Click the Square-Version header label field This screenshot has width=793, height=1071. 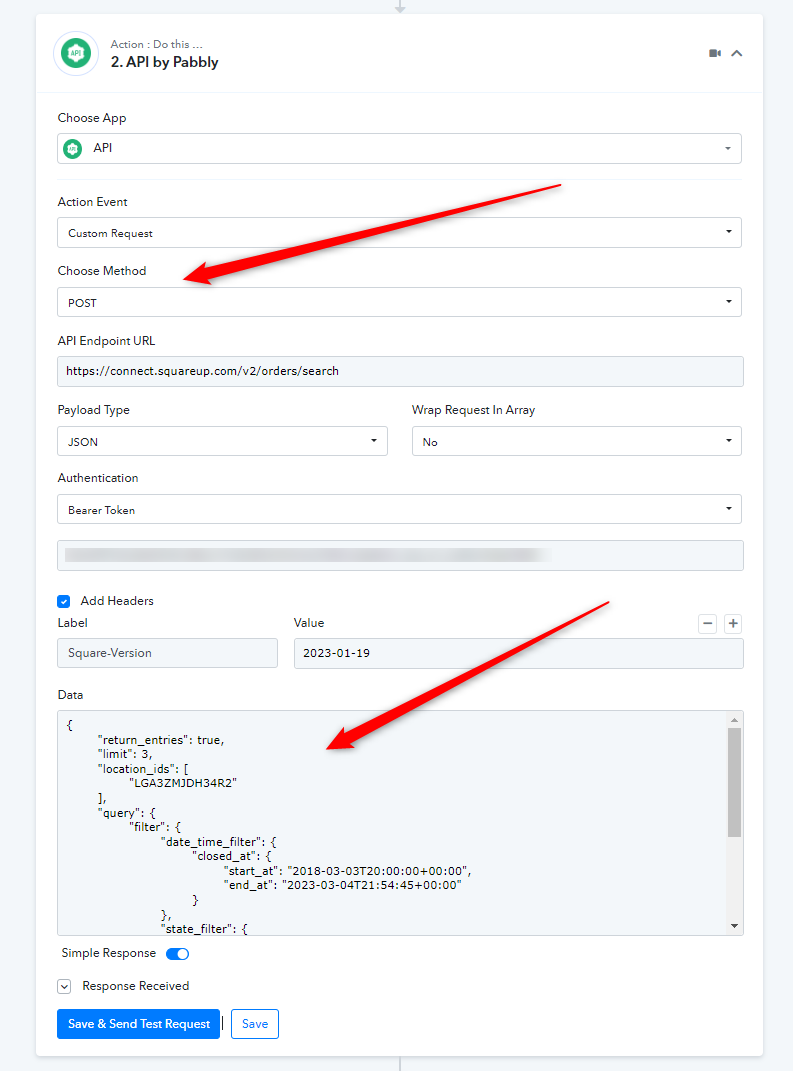167,653
